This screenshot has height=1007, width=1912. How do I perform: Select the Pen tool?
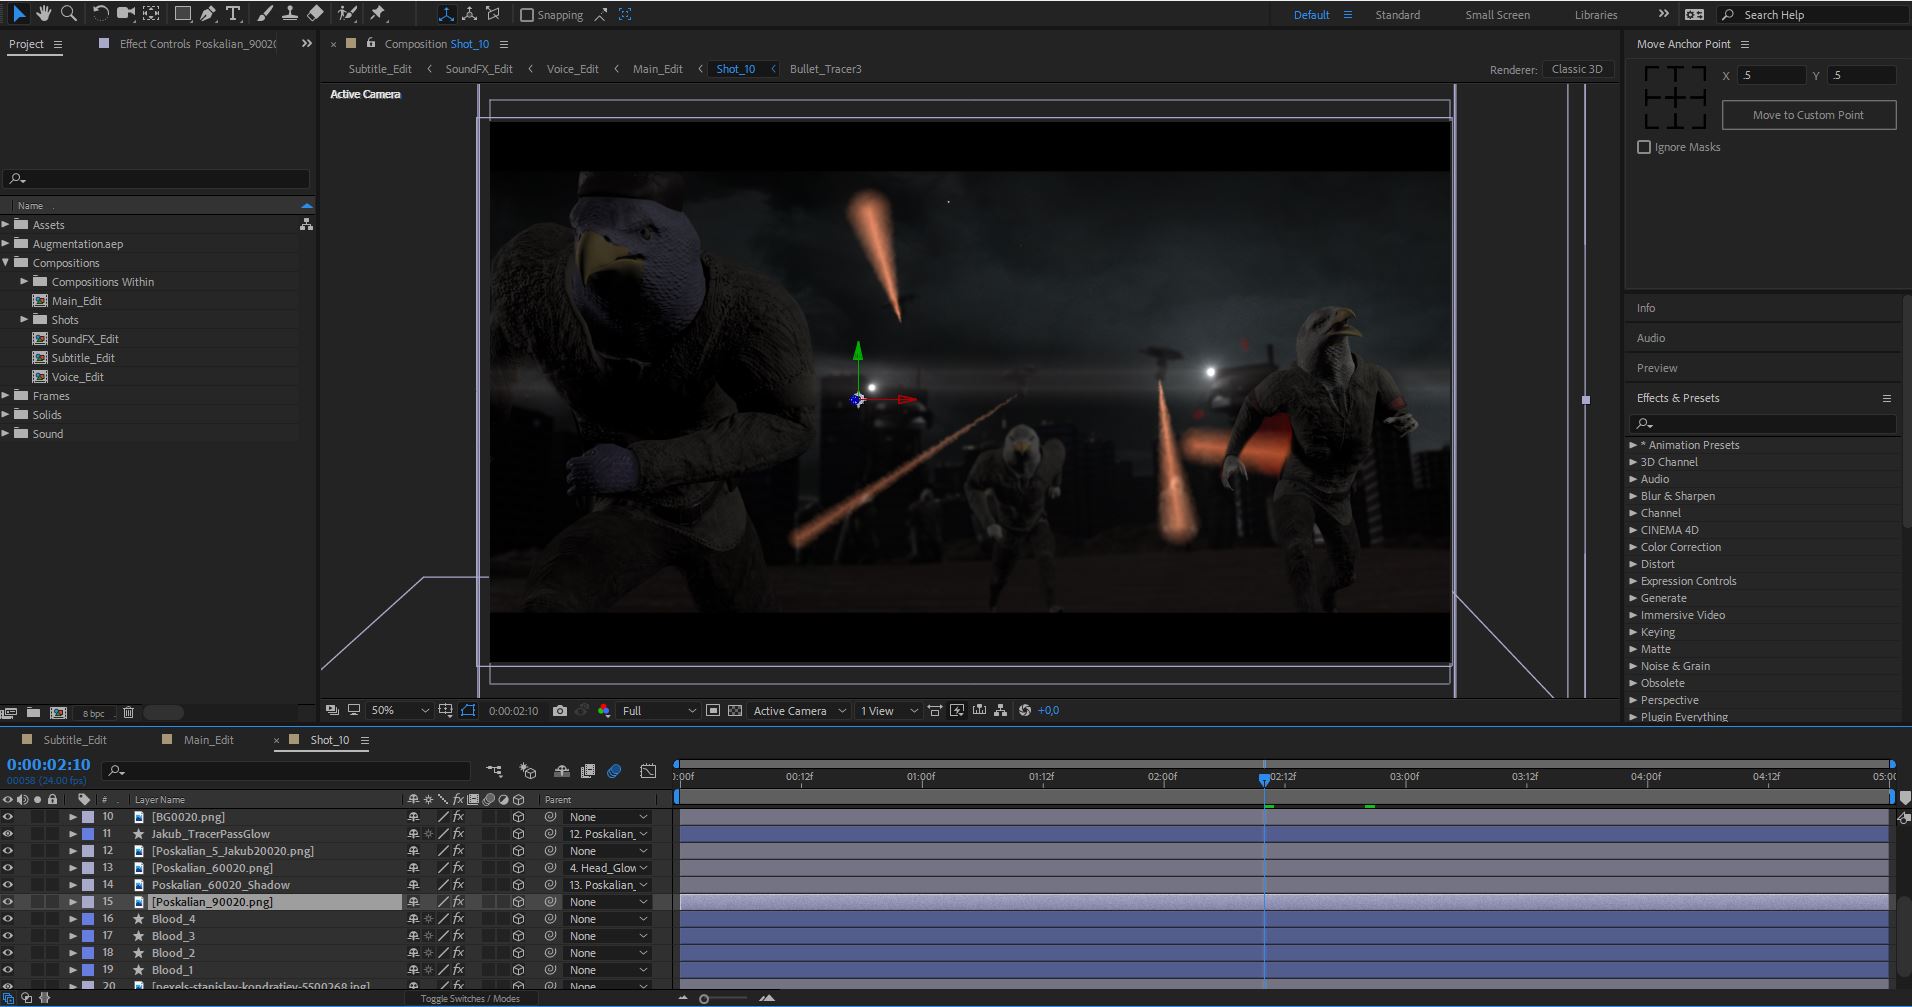tap(207, 14)
